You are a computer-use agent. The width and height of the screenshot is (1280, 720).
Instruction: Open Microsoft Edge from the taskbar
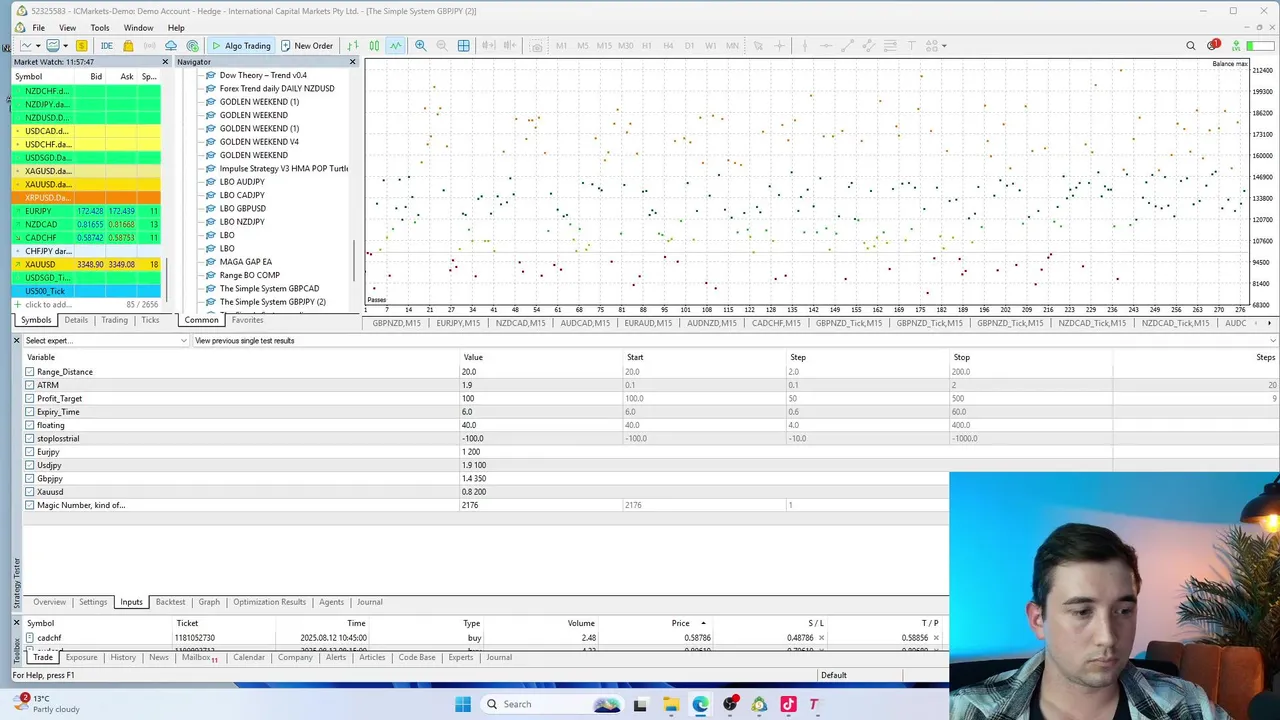(x=700, y=704)
